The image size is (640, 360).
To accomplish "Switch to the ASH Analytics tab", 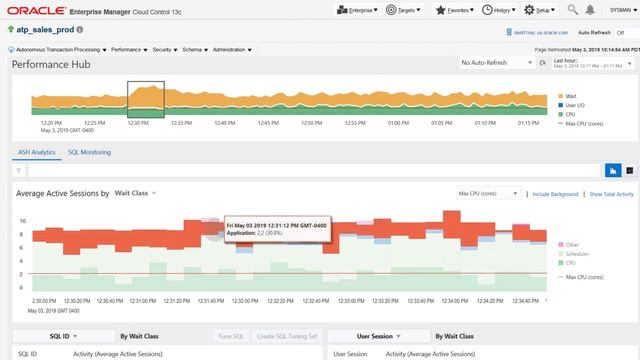I will [x=37, y=152].
